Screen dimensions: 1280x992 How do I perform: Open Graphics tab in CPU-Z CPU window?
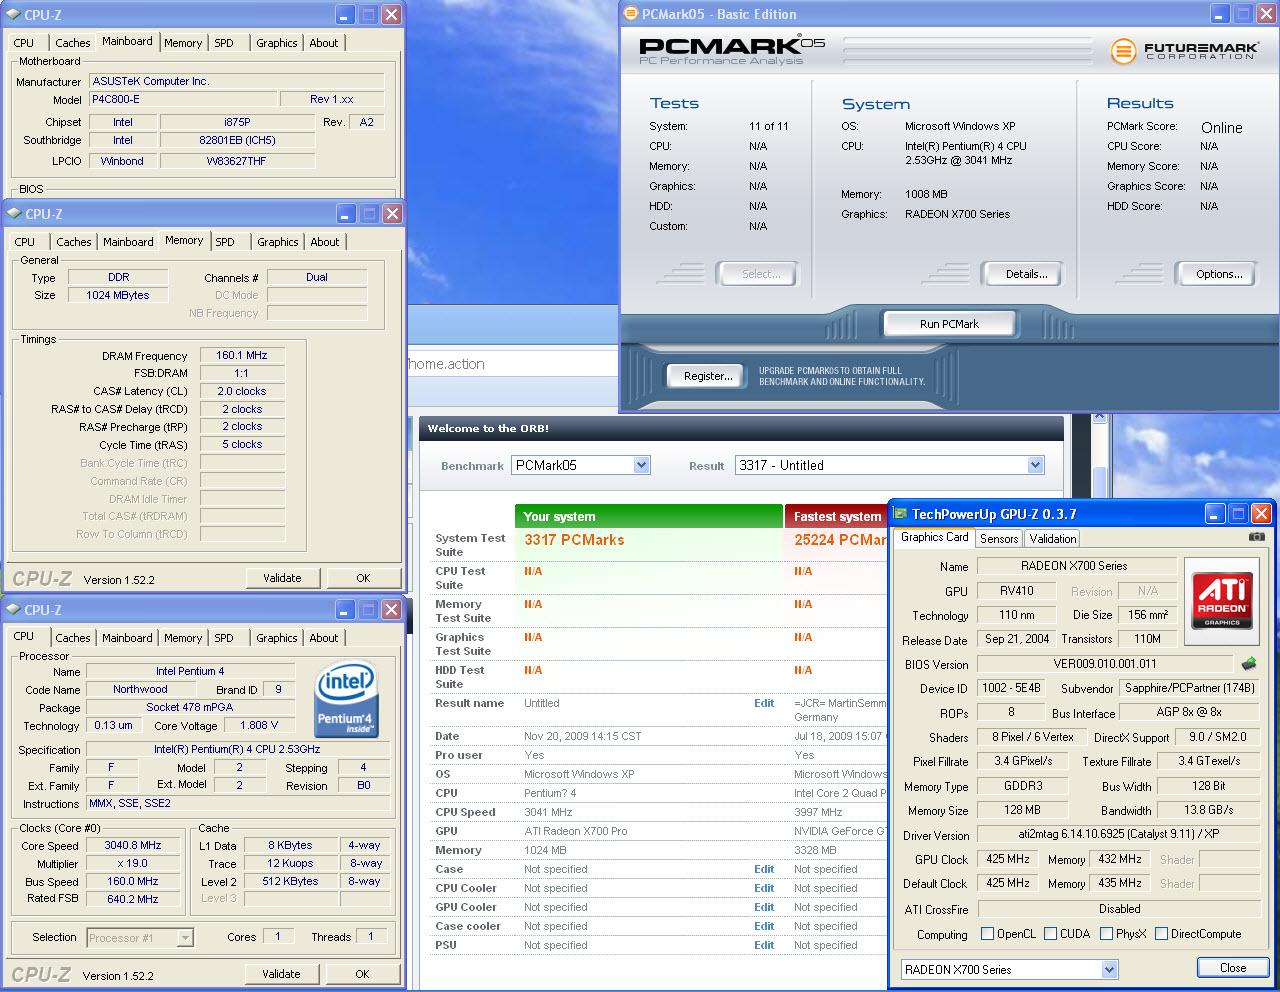[x=276, y=638]
